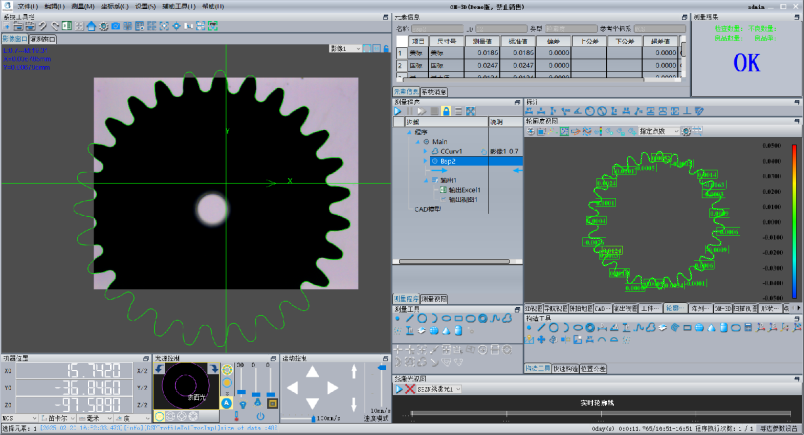Click the lock icon in program toolbar
Screen dimensions: 804x435
pyautogui.click(x=446, y=111)
